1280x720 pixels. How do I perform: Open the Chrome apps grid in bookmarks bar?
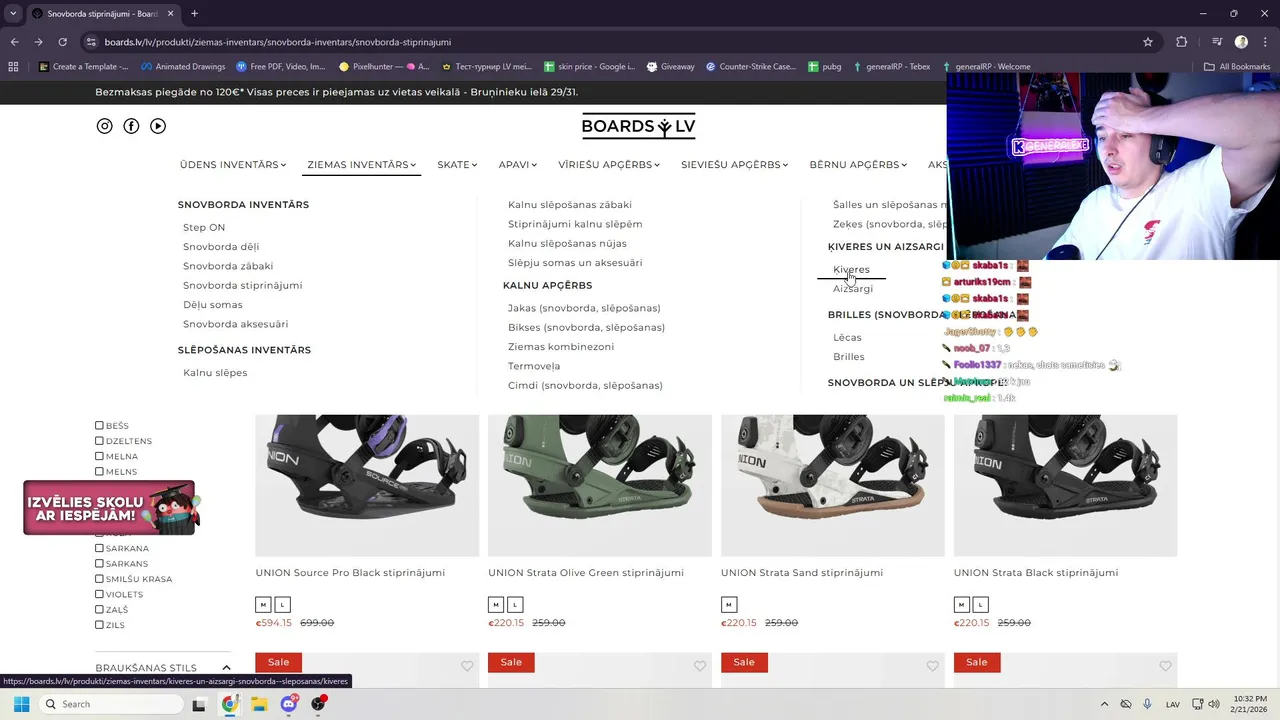tap(13, 67)
